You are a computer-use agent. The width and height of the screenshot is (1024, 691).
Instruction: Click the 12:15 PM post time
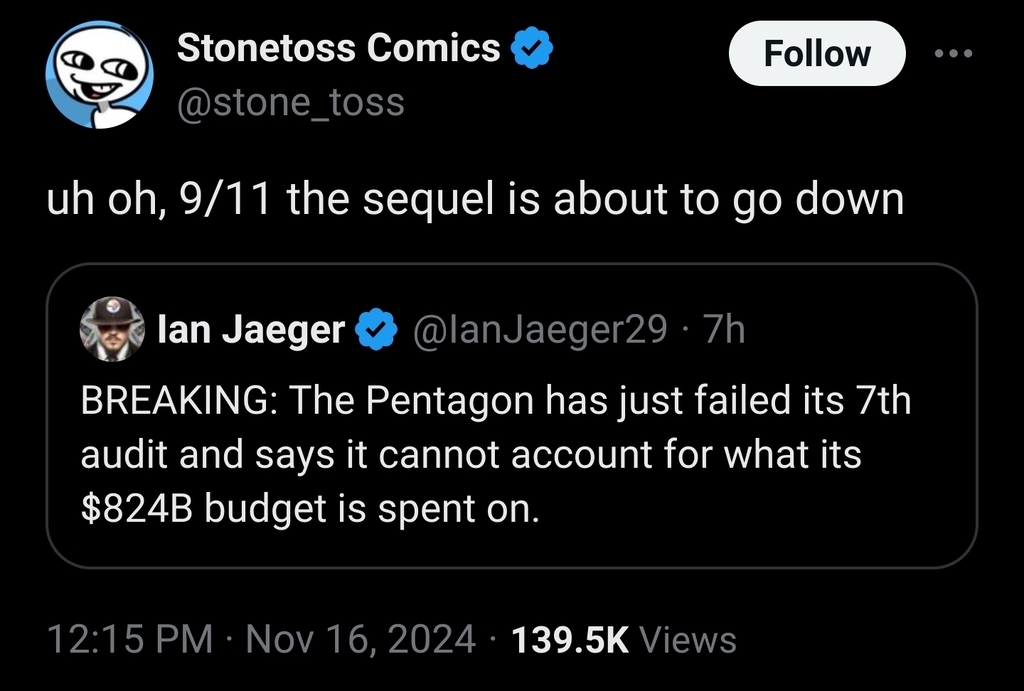pos(129,639)
